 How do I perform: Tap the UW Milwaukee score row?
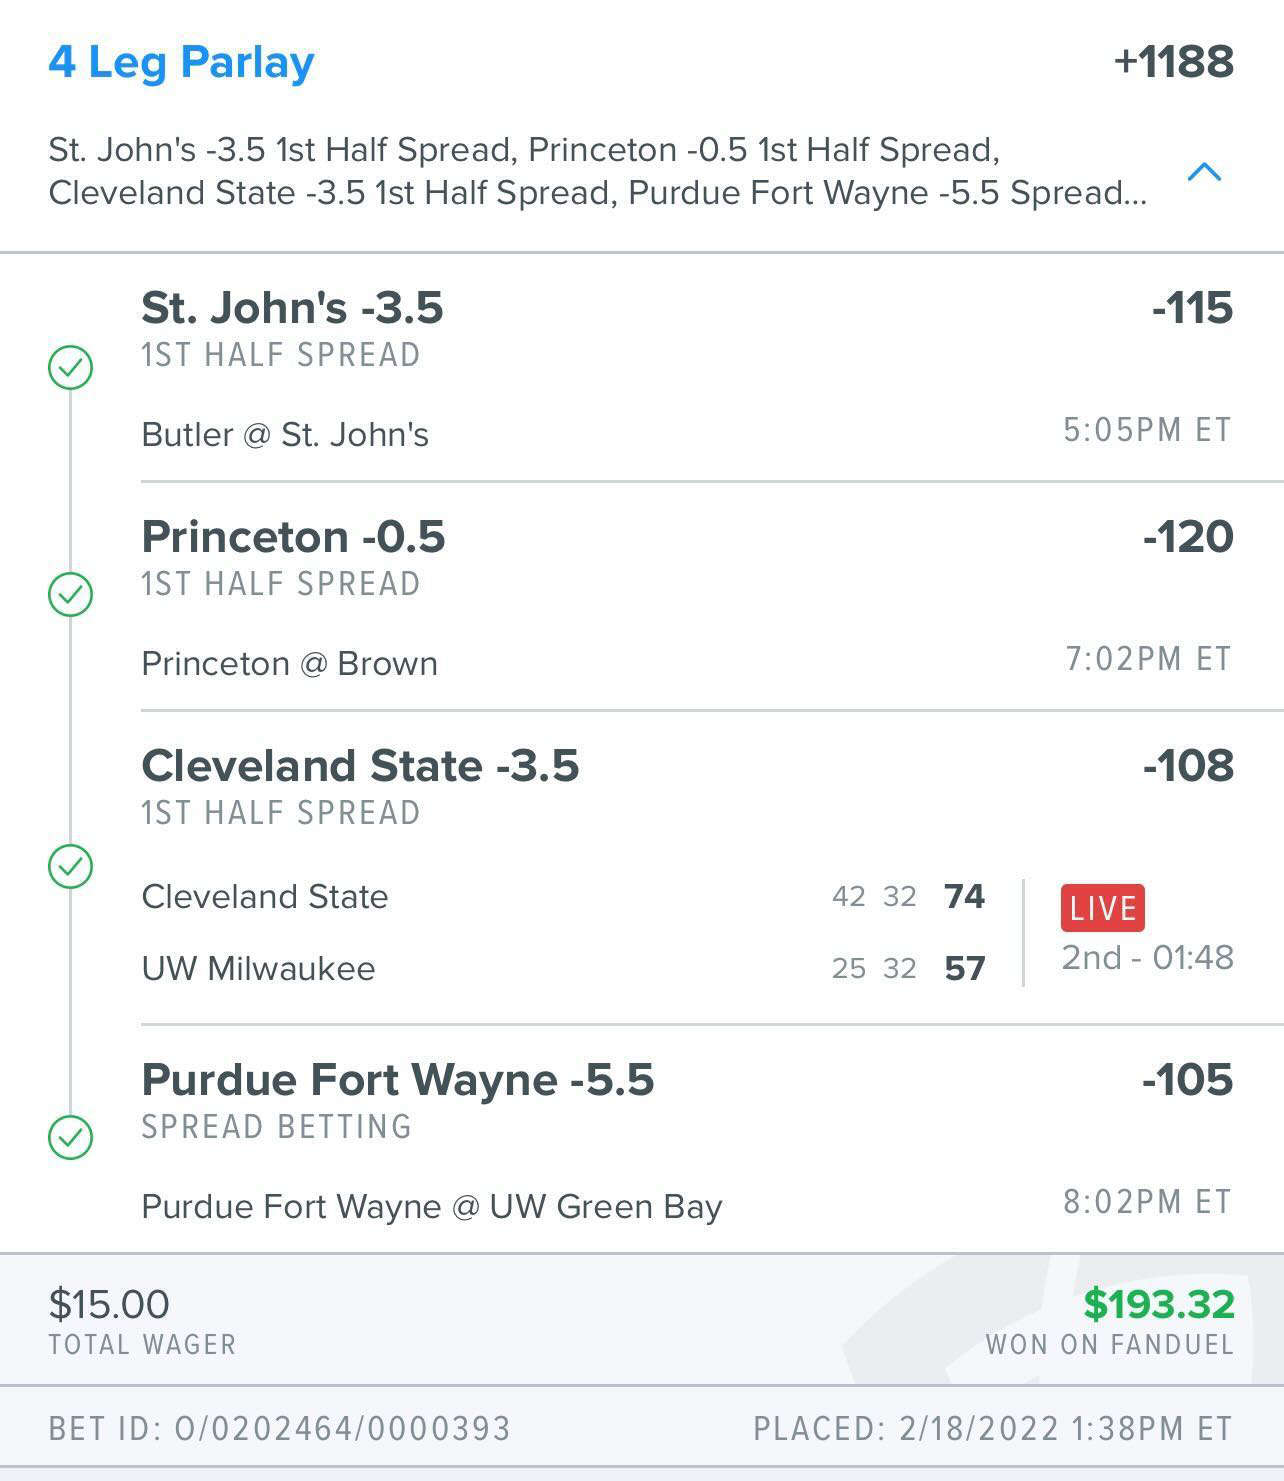pyautogui.click(x=563, y=968)
